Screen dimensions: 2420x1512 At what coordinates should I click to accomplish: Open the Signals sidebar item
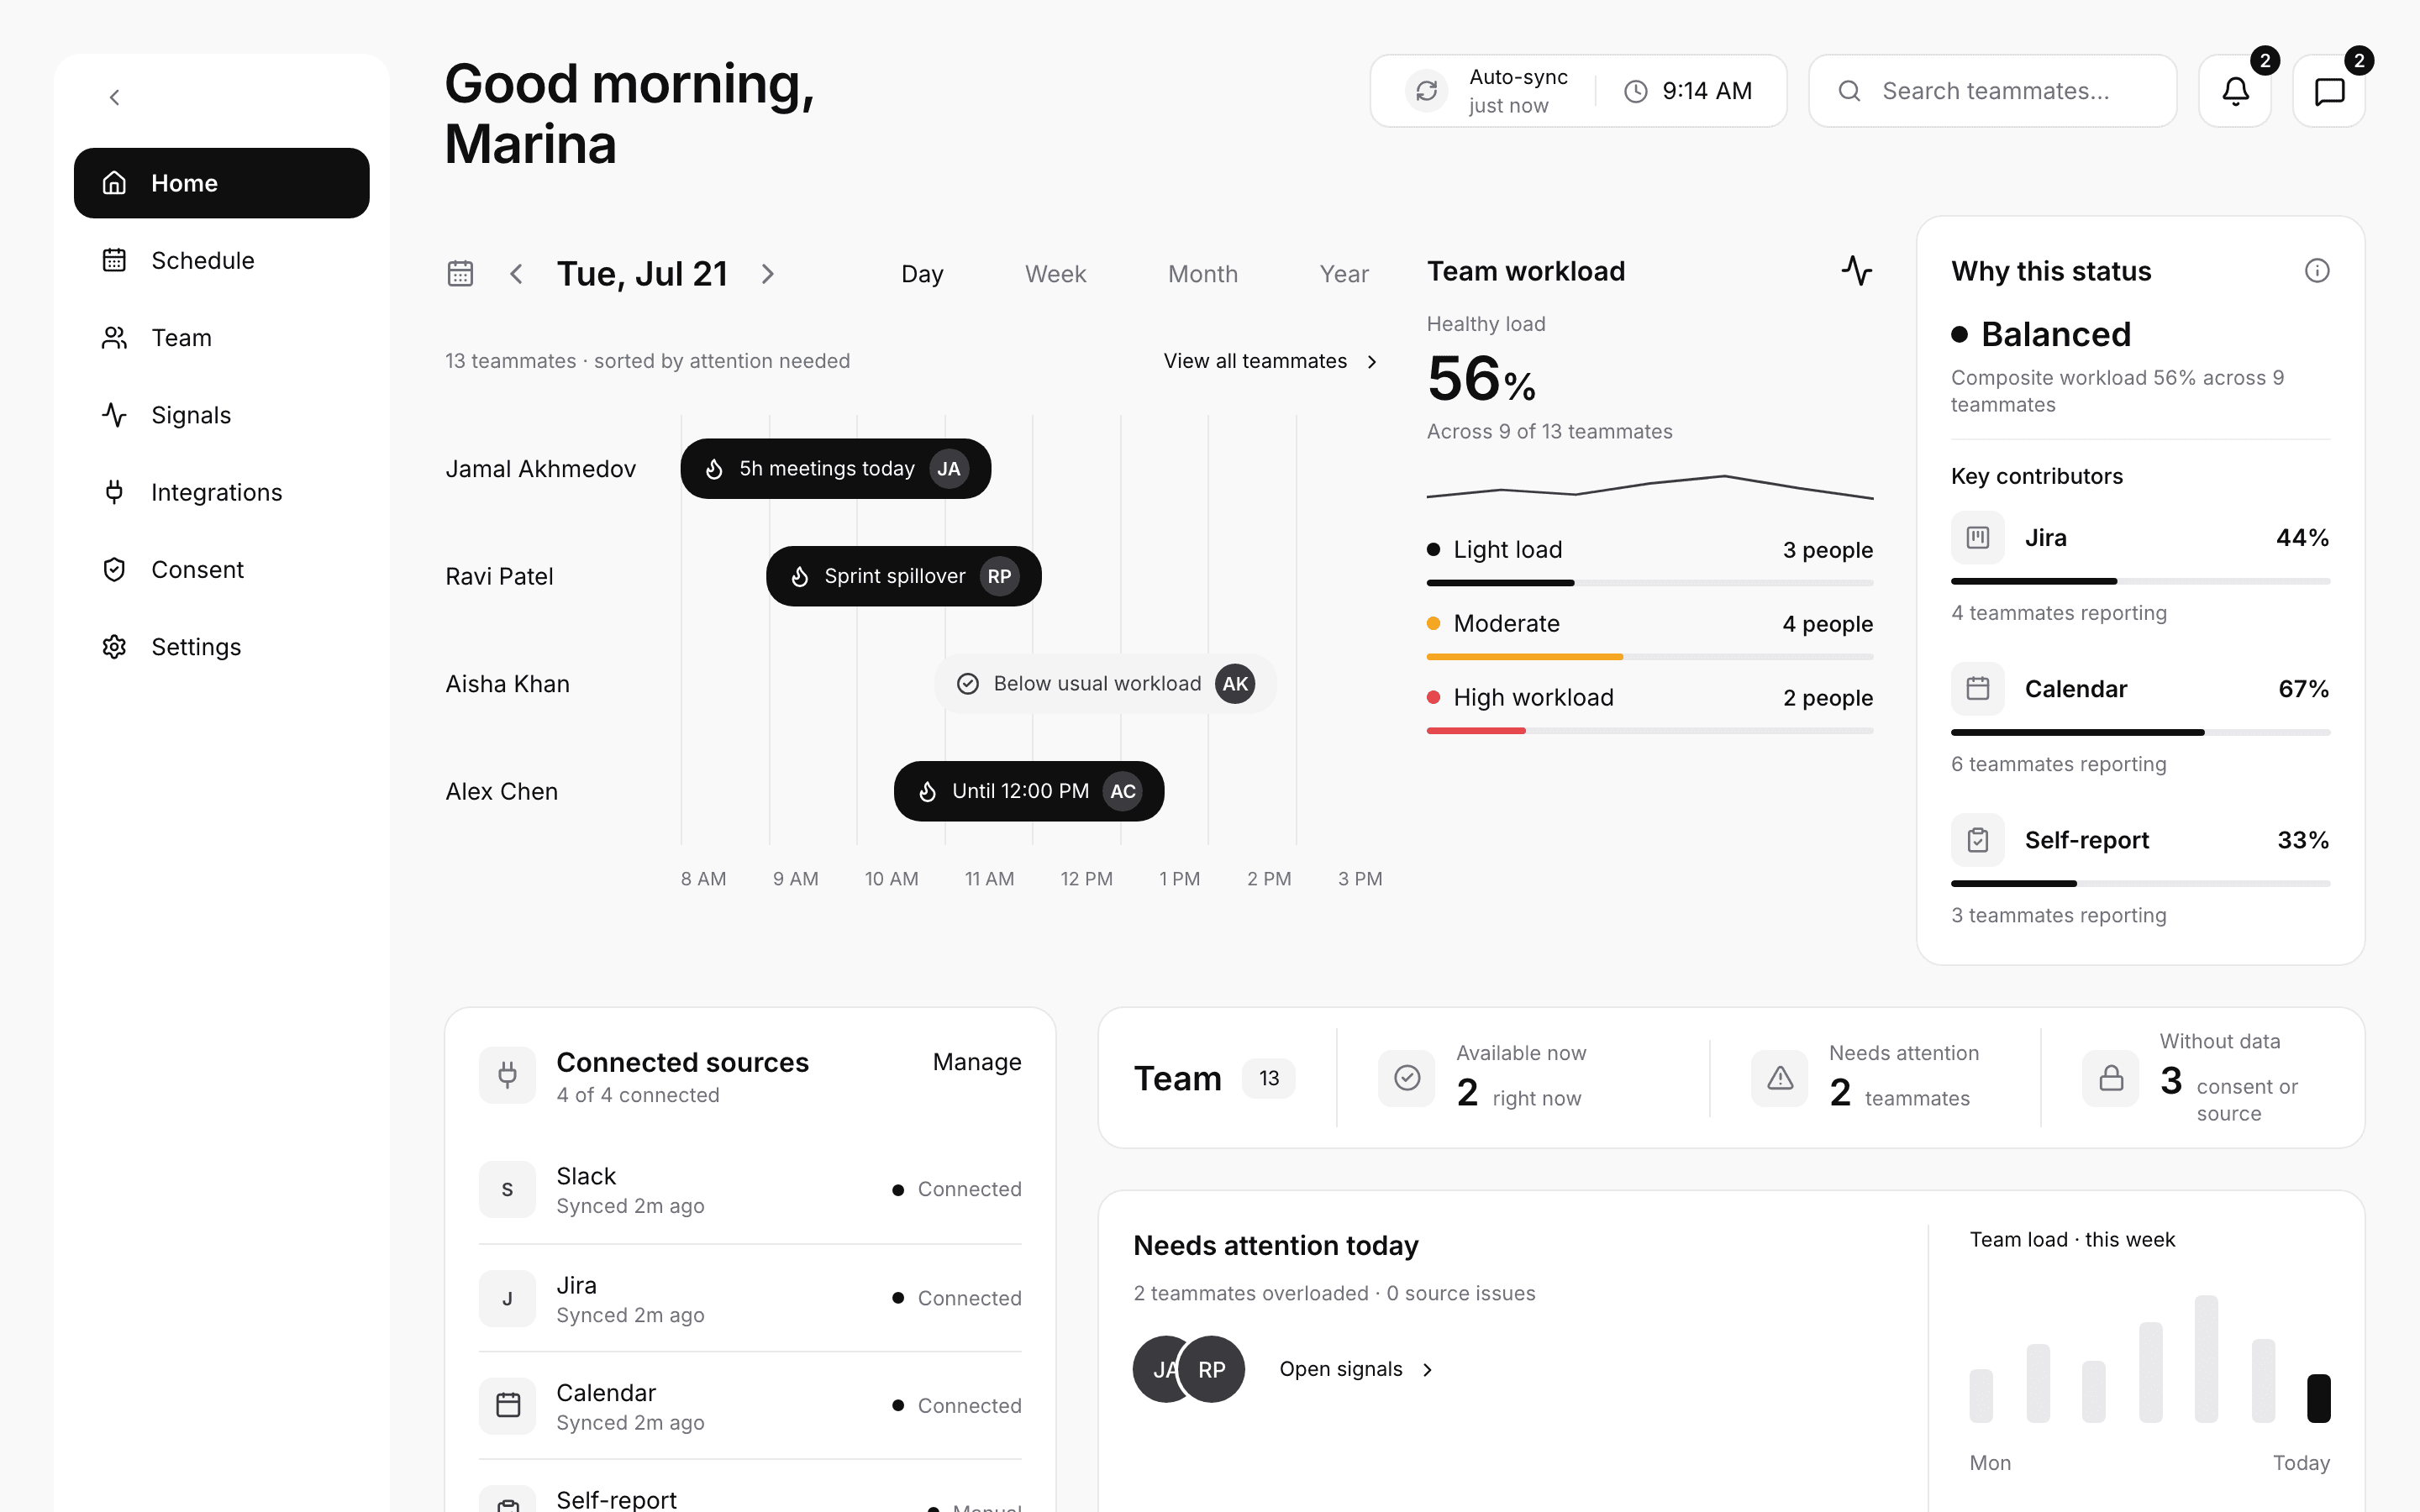(221, 415)
